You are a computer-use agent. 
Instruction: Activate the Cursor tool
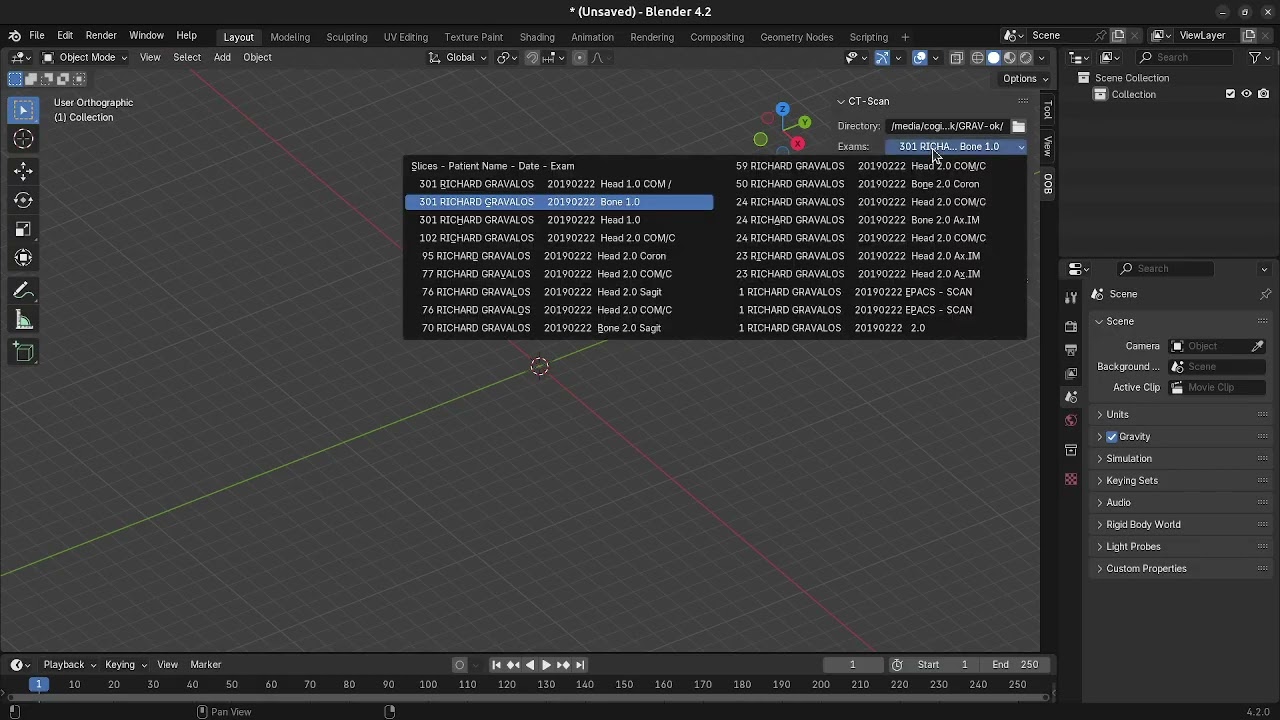[24, 139]
